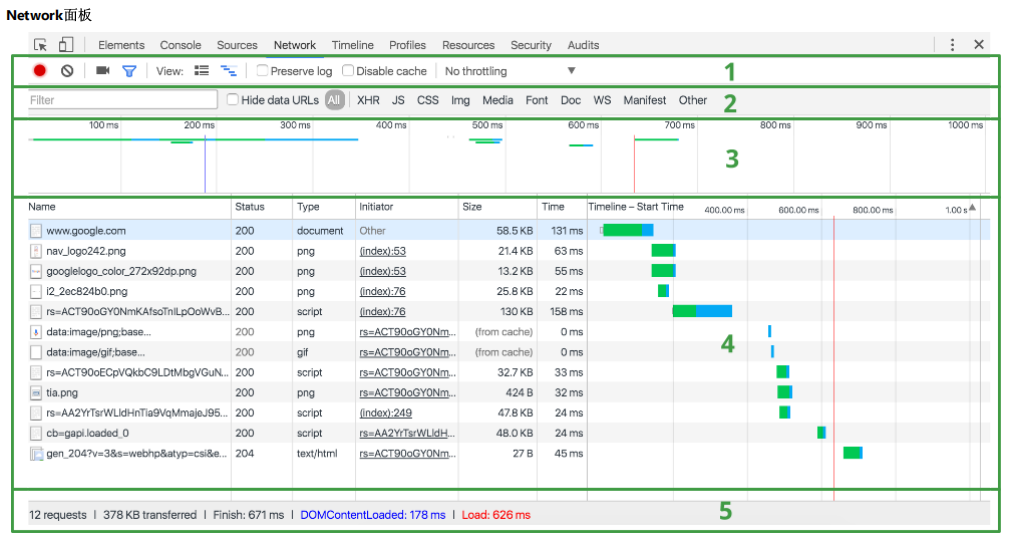Open initiator link for tia.png row

[407, 393]
